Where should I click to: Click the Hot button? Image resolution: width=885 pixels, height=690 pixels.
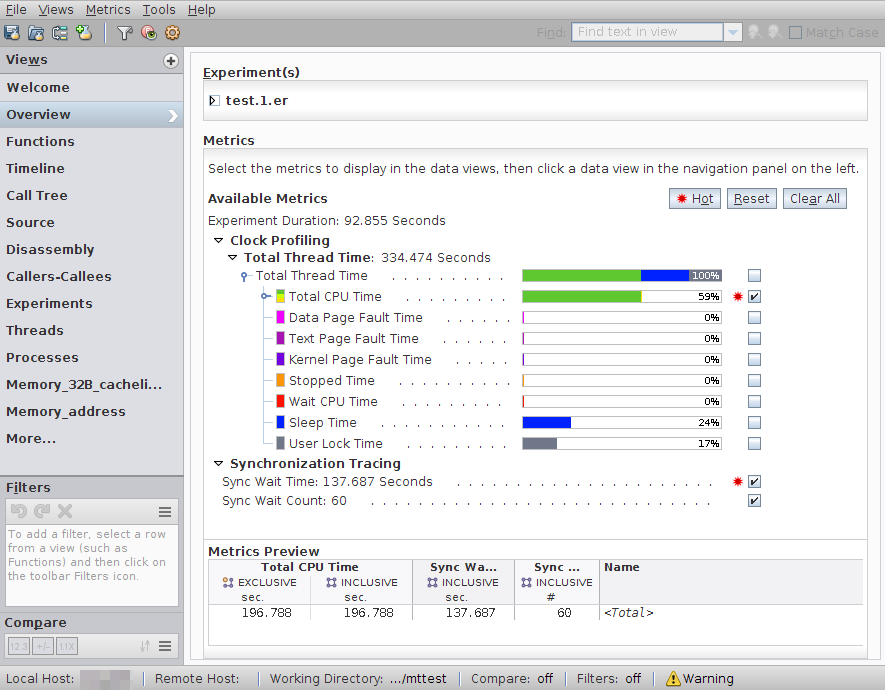pos(695,199)
